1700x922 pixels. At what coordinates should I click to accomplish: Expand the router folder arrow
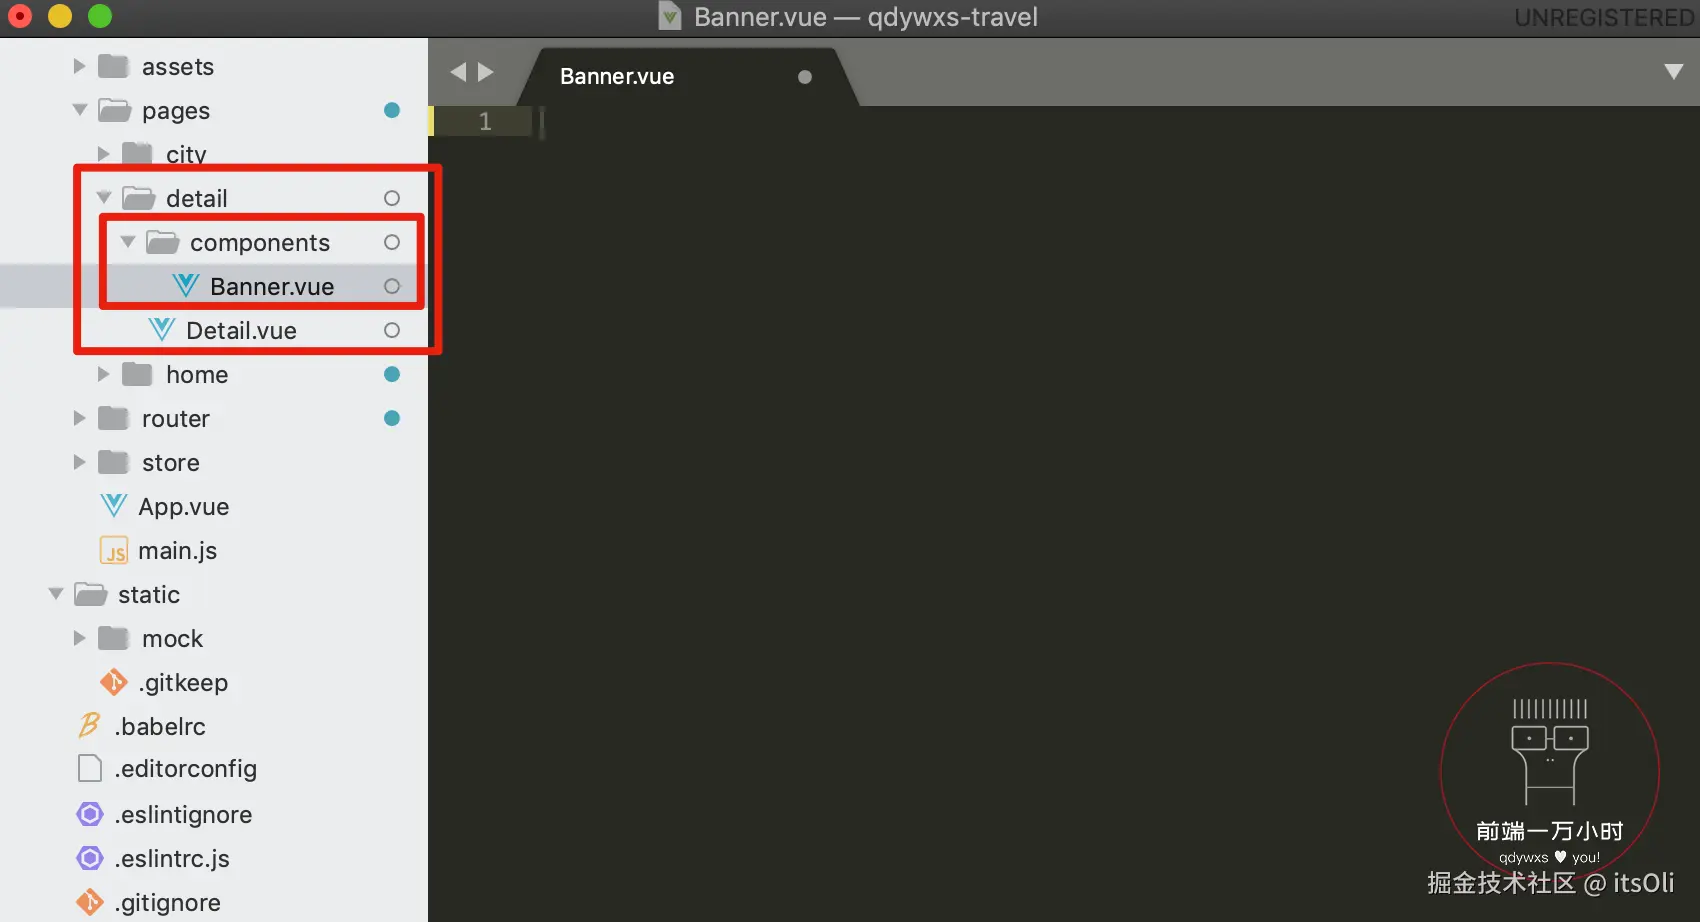[x=79, y=418]
